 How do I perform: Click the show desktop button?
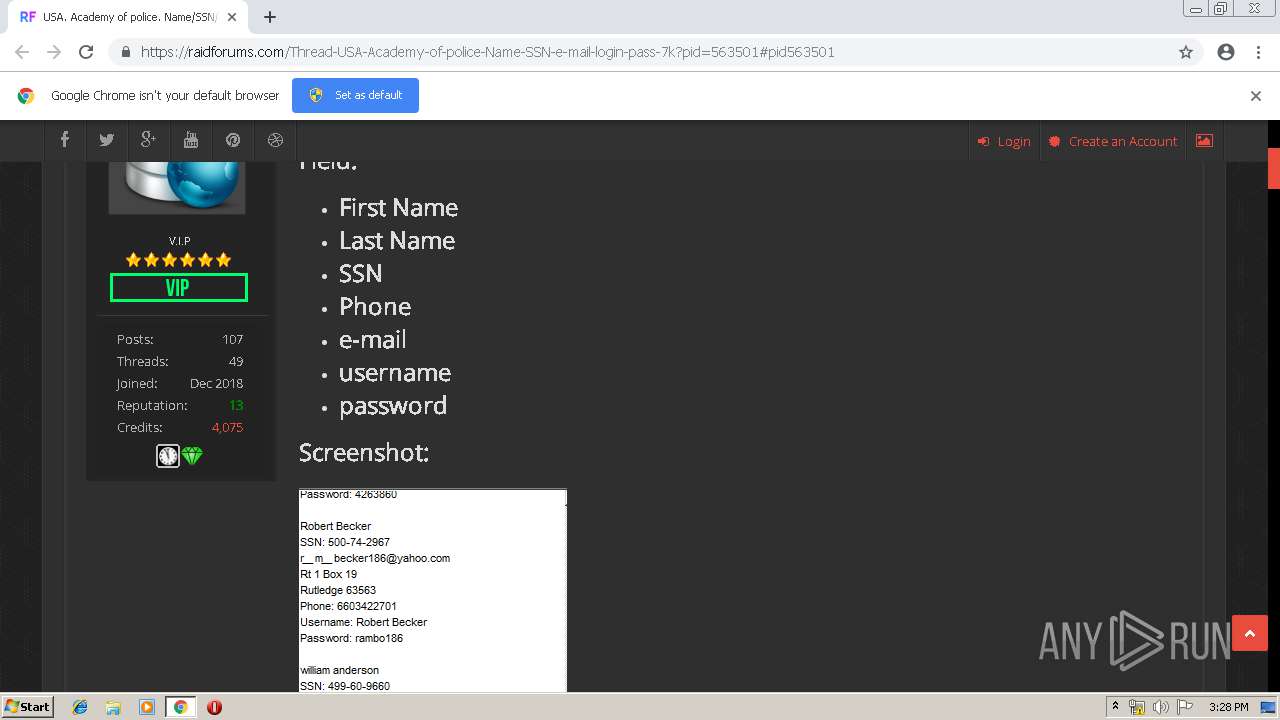pyautogui.click(x=1269, y=707)
